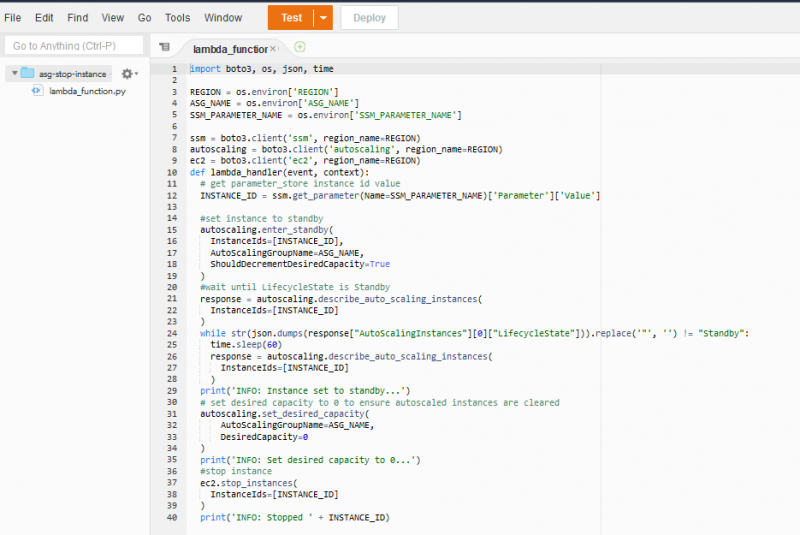Open the Tools menu

[x=177, y=18]
